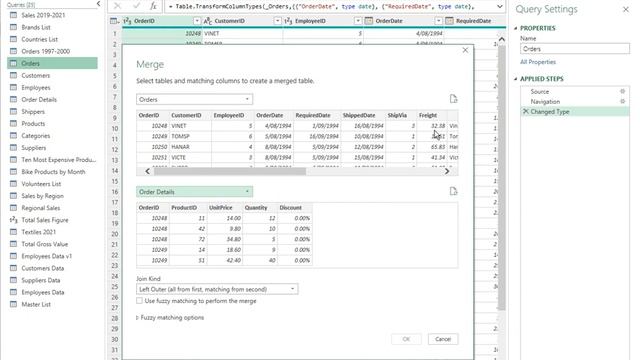640x360 pixels.
Task: Click the CustomerID column data type icon
Action: pos(208,21)
